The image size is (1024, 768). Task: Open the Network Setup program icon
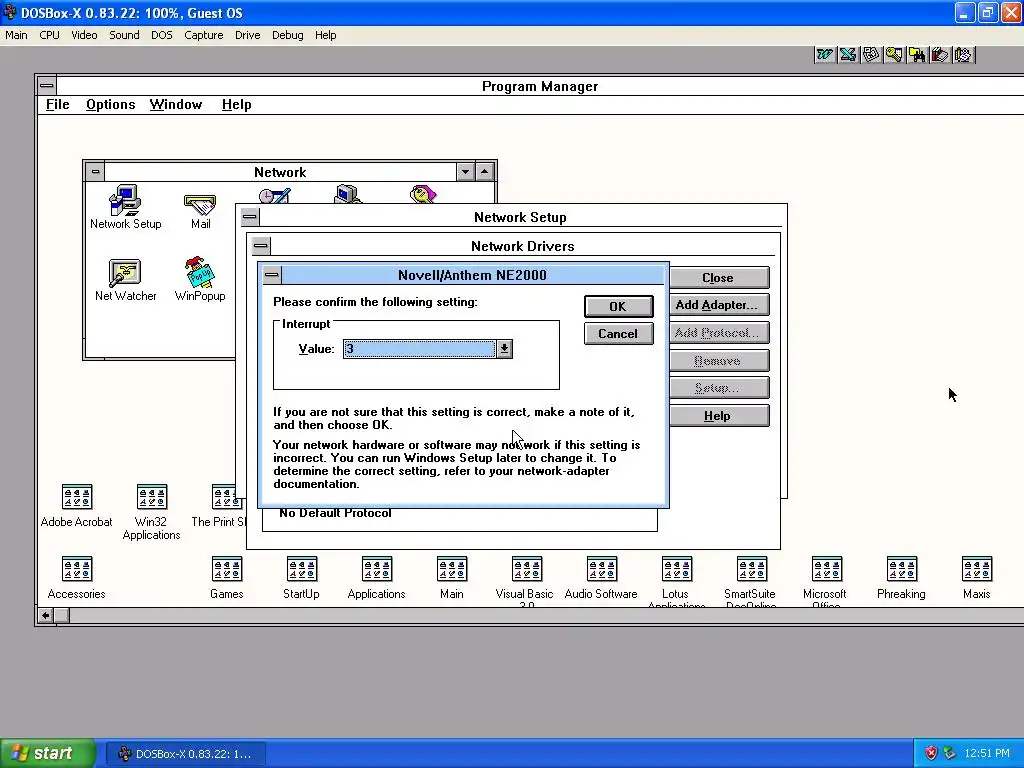click(x=125, y=207)
